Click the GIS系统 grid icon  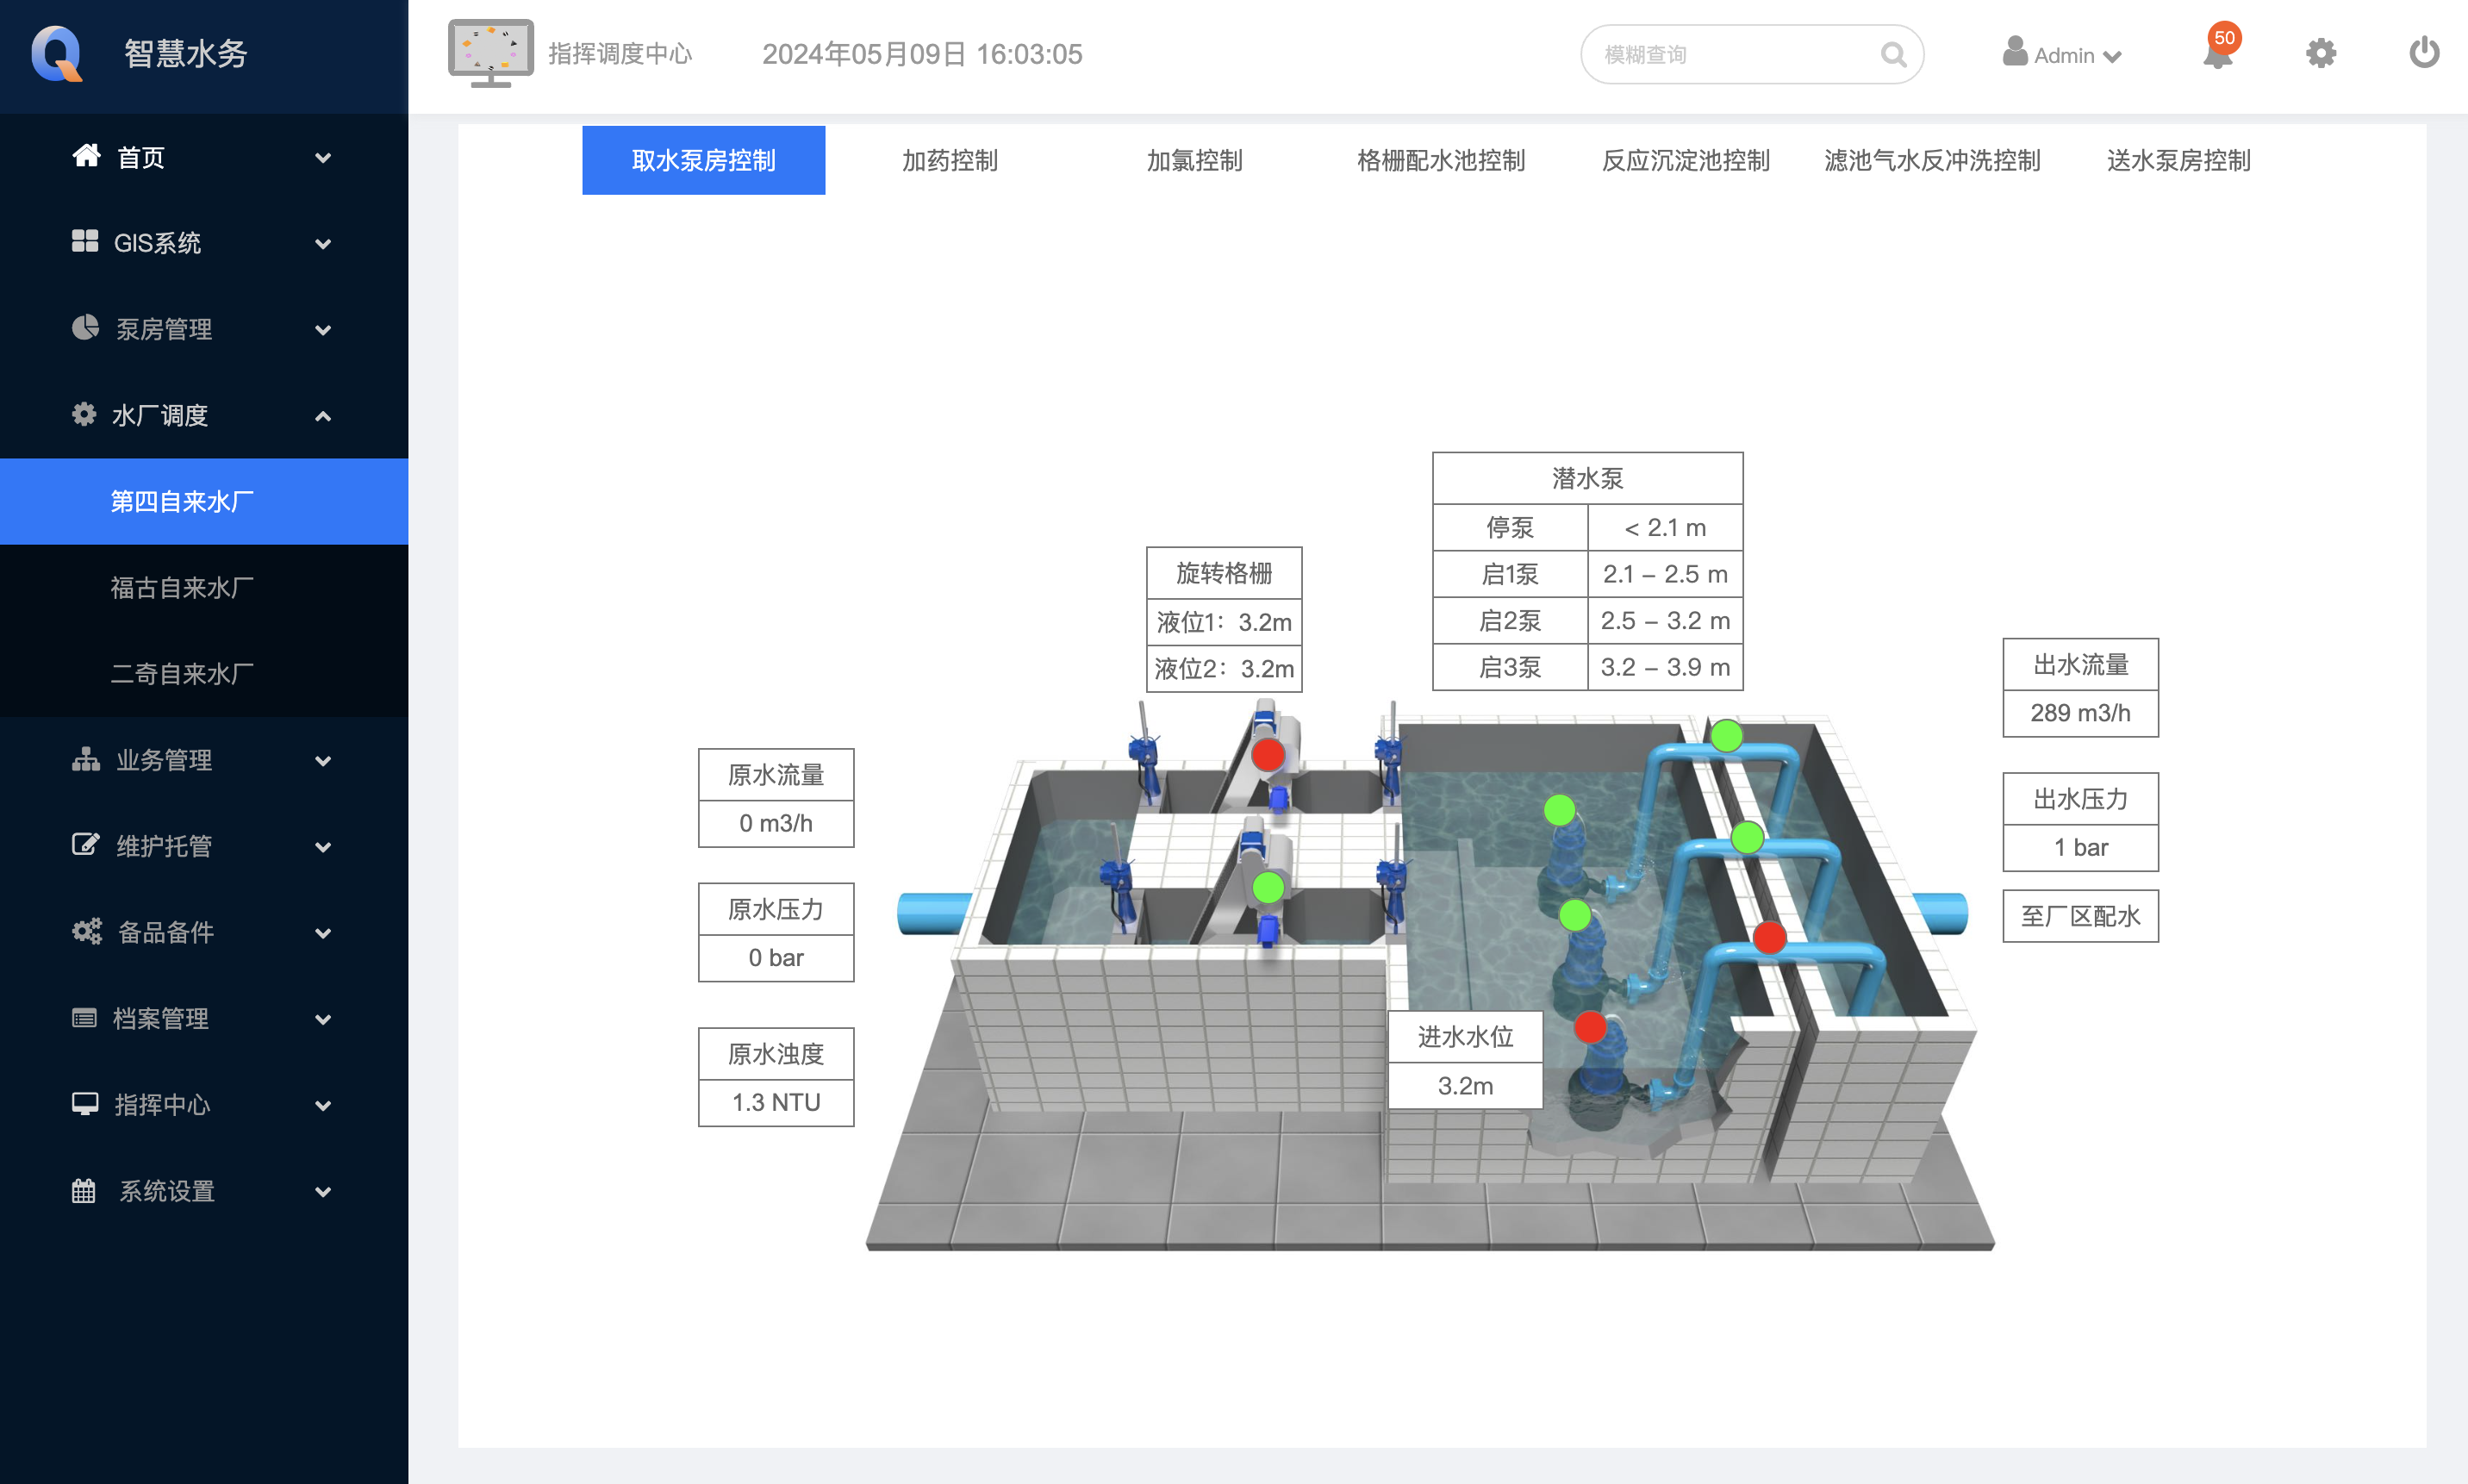(85, 242)
